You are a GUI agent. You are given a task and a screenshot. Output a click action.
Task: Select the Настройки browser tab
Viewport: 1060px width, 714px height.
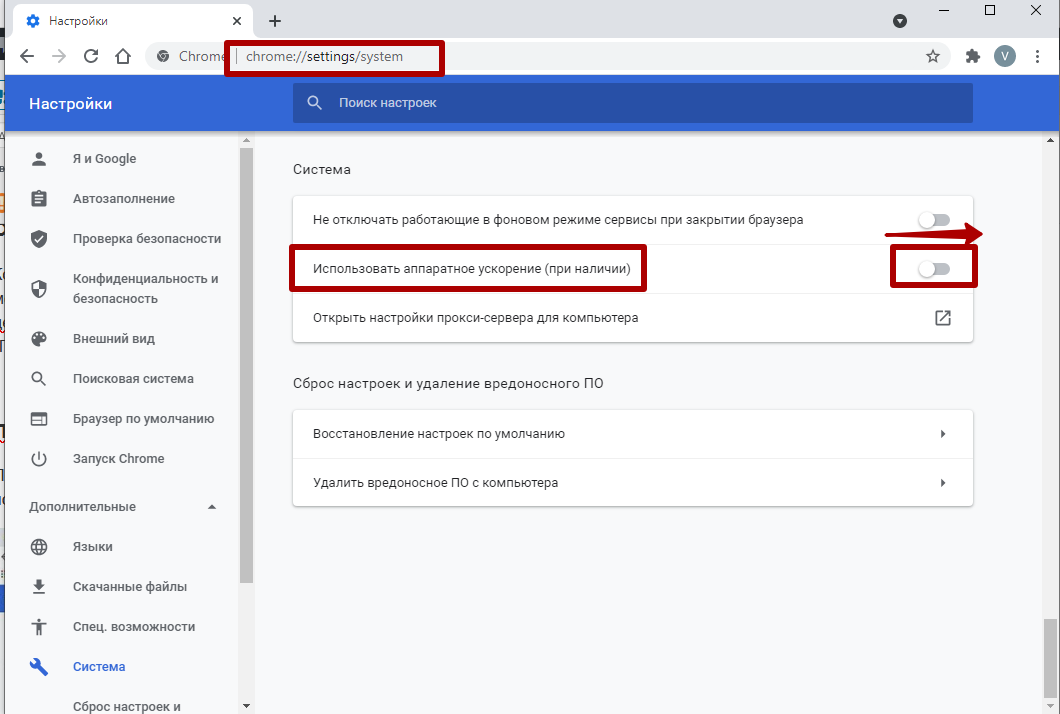134,21
